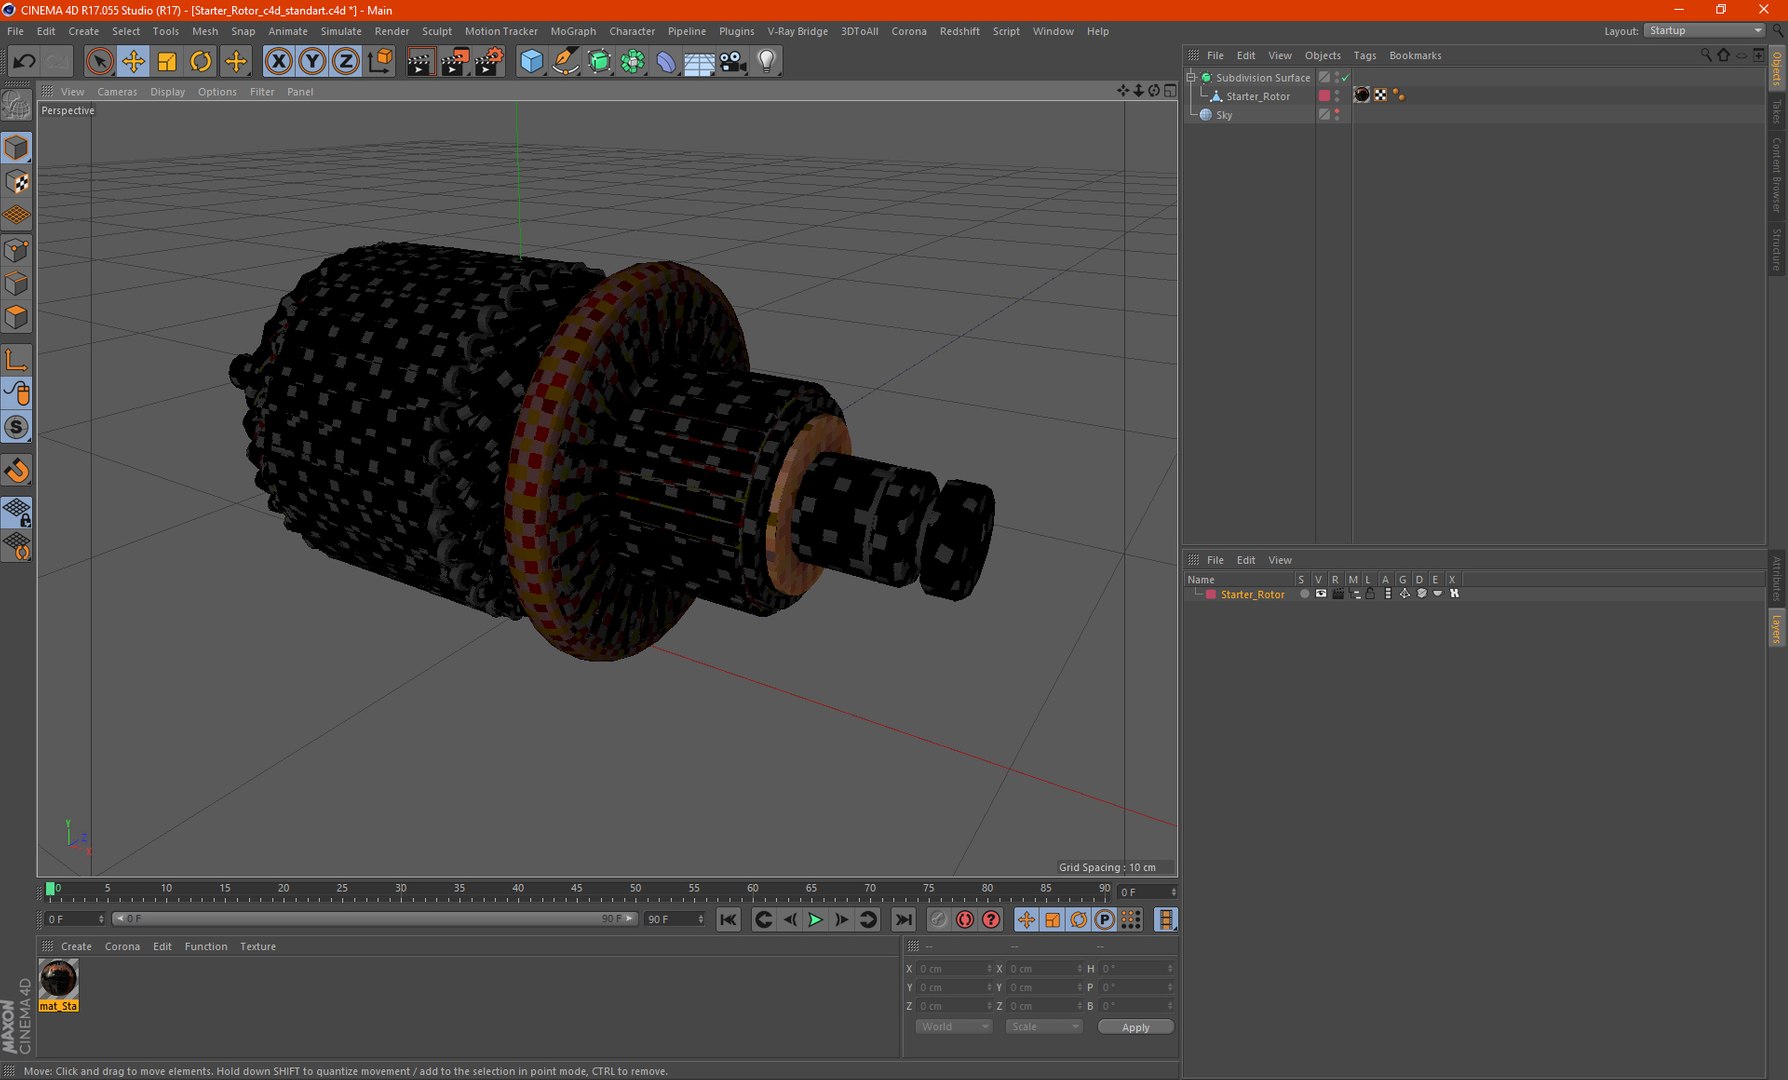Click frame 45 on timeline ruler
The image size is (1788, 1080).
[576, 889]
